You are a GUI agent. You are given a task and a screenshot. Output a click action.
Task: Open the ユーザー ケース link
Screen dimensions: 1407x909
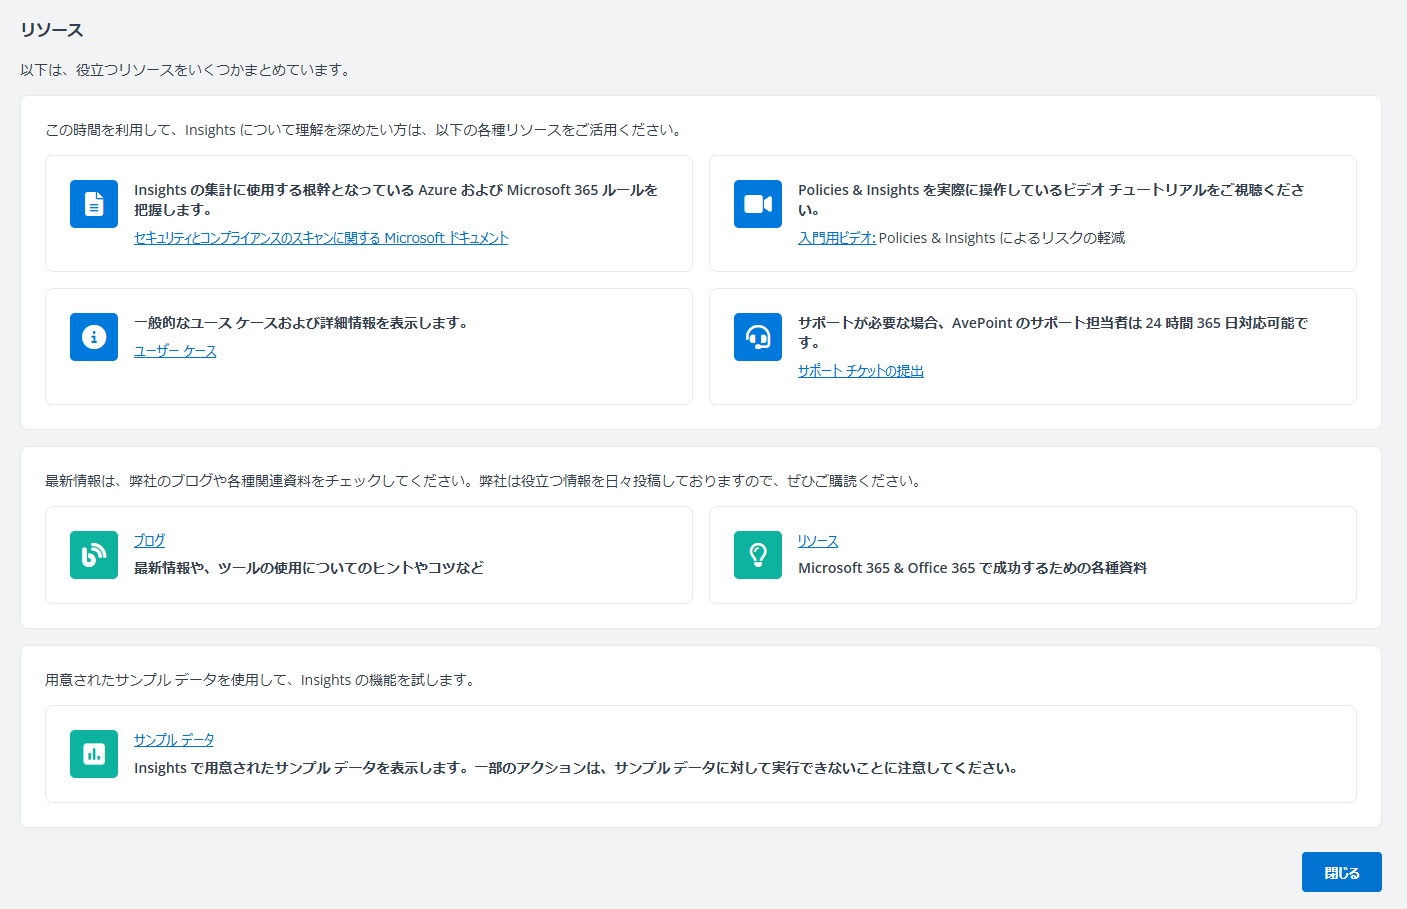point(175,351)
